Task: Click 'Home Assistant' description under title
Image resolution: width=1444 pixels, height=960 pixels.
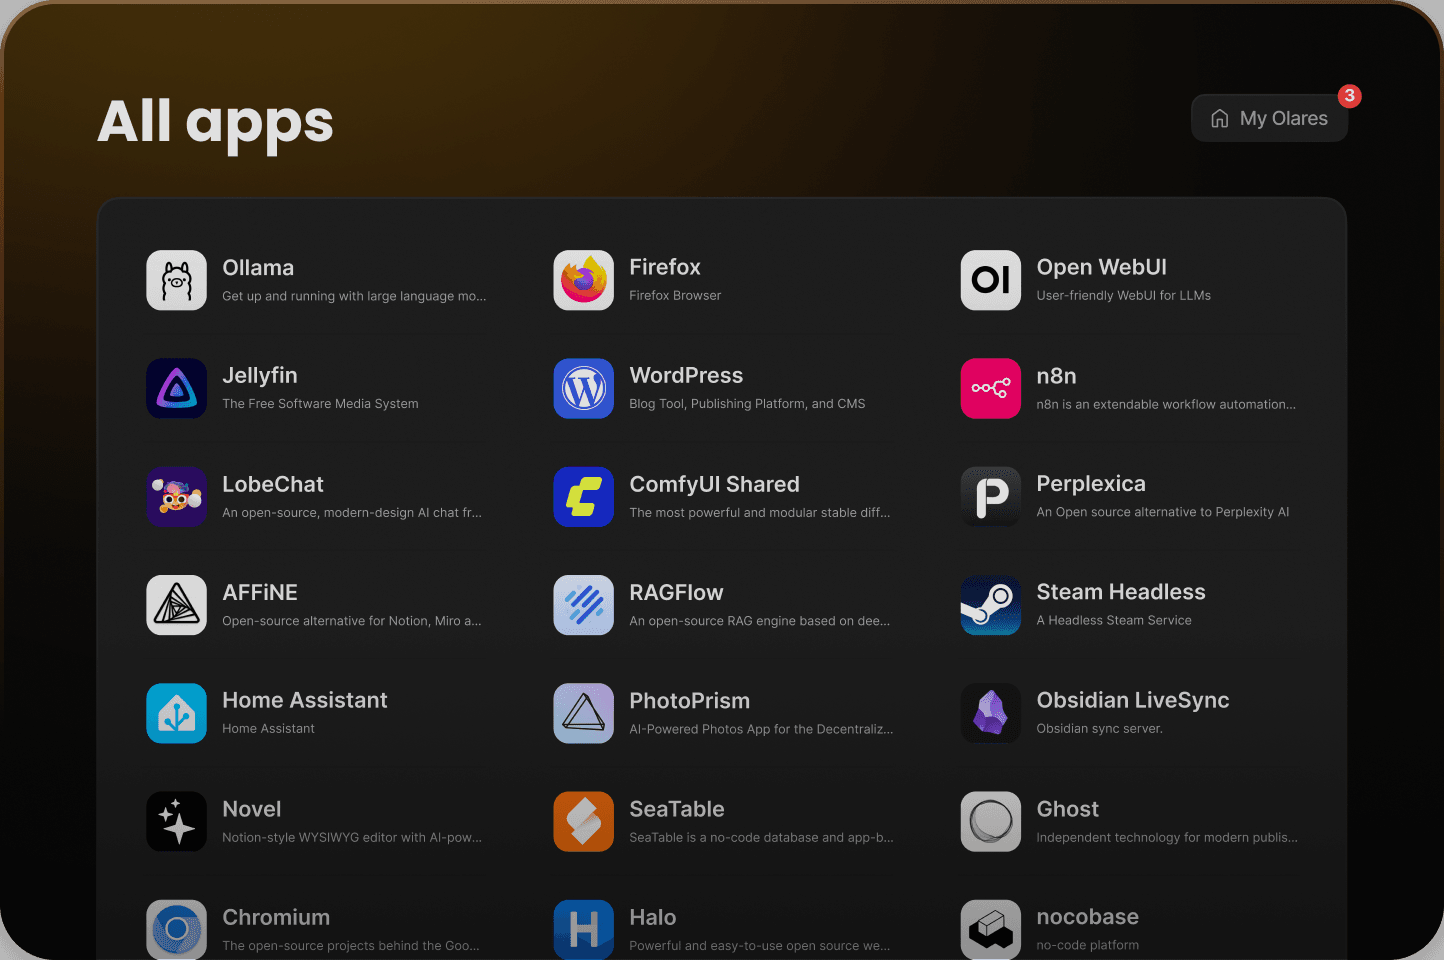Action: [268, 729]
